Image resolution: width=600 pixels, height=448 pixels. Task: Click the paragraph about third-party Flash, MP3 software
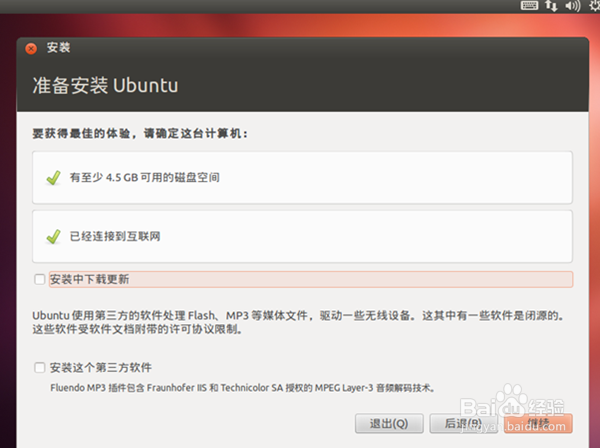tap(298, 322)
